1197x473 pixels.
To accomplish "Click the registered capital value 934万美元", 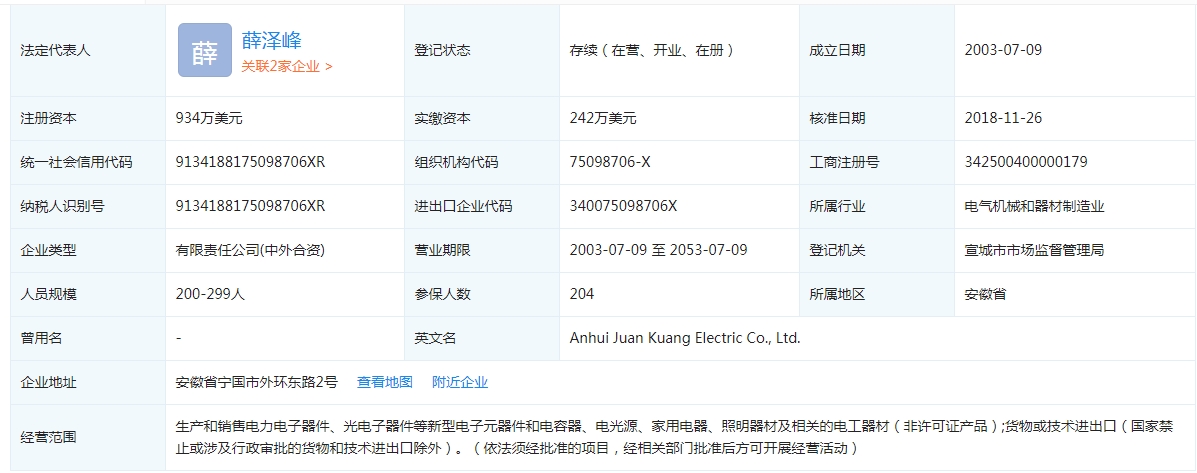I will (x=209, y=118).
